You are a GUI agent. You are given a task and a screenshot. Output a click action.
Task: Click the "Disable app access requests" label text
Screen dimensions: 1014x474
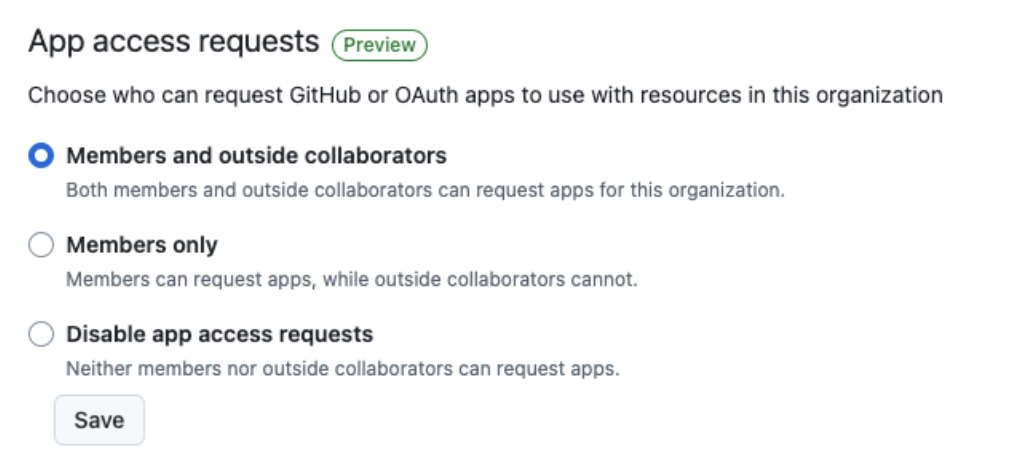219,334
